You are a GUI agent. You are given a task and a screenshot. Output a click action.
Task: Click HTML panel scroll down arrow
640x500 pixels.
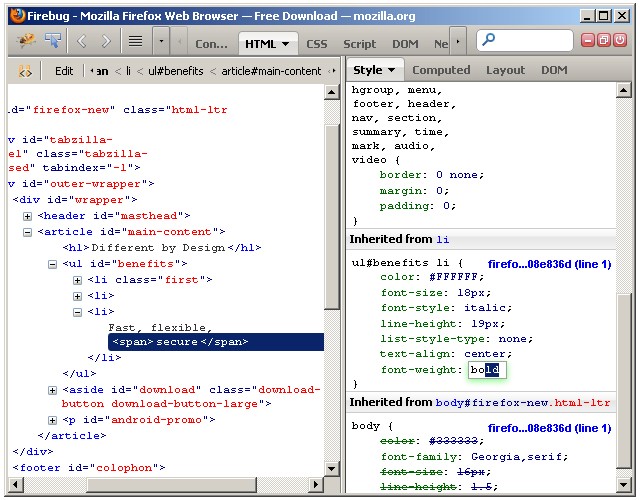[x=332, y=469]
